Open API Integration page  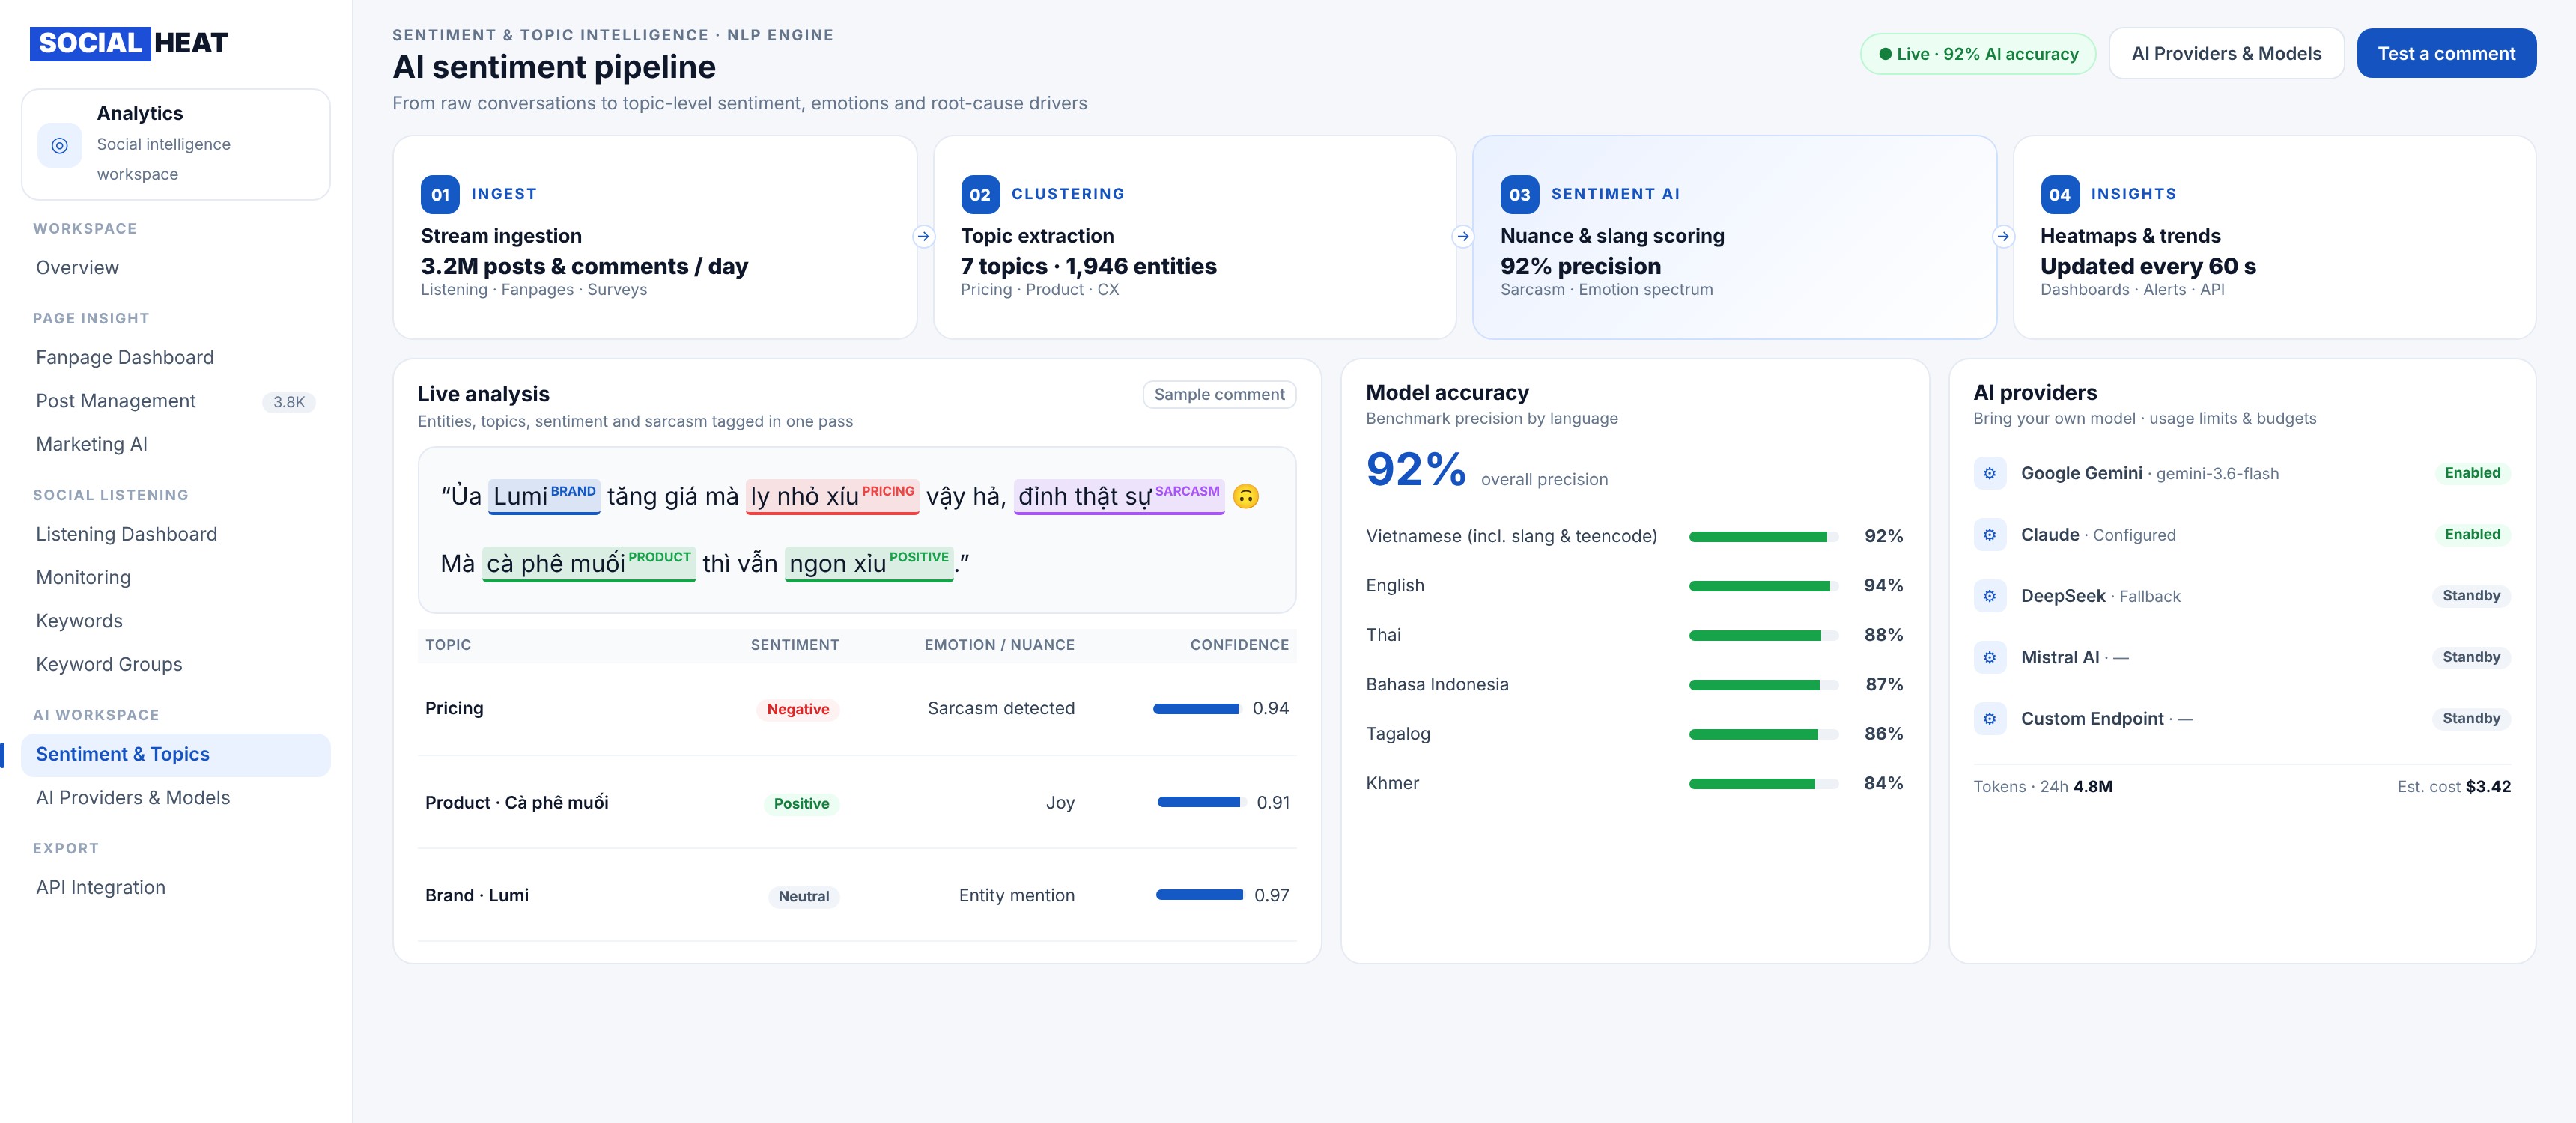176,888
